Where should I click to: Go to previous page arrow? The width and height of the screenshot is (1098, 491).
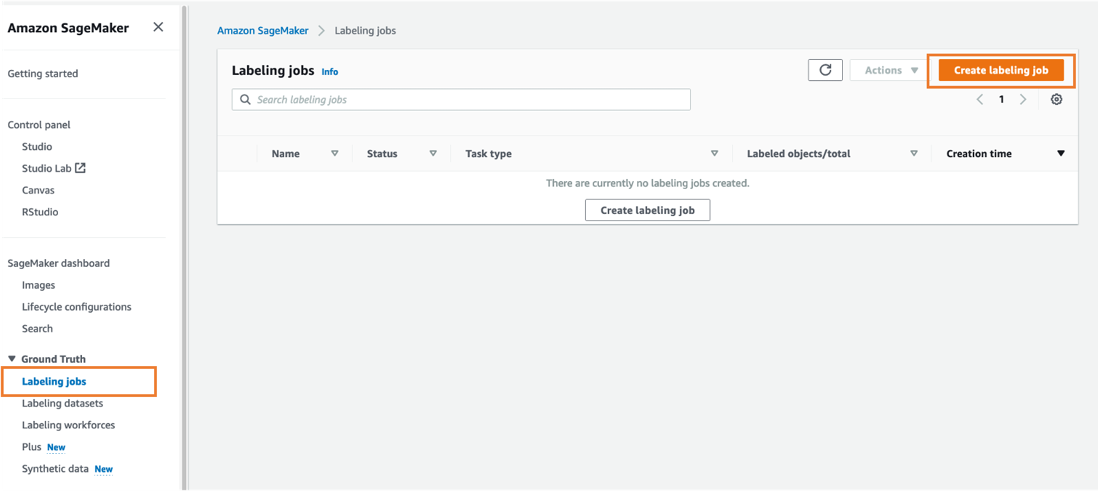[x=979, y=100]
